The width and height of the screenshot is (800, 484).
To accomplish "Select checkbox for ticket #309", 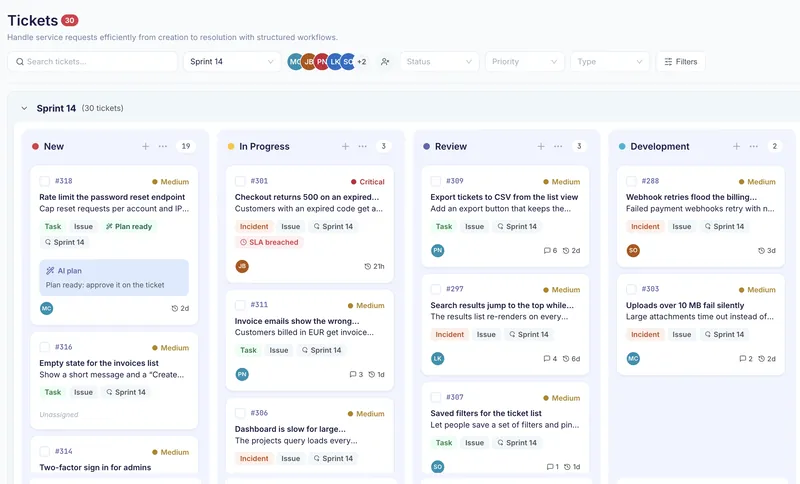I will tap(436, 181).
